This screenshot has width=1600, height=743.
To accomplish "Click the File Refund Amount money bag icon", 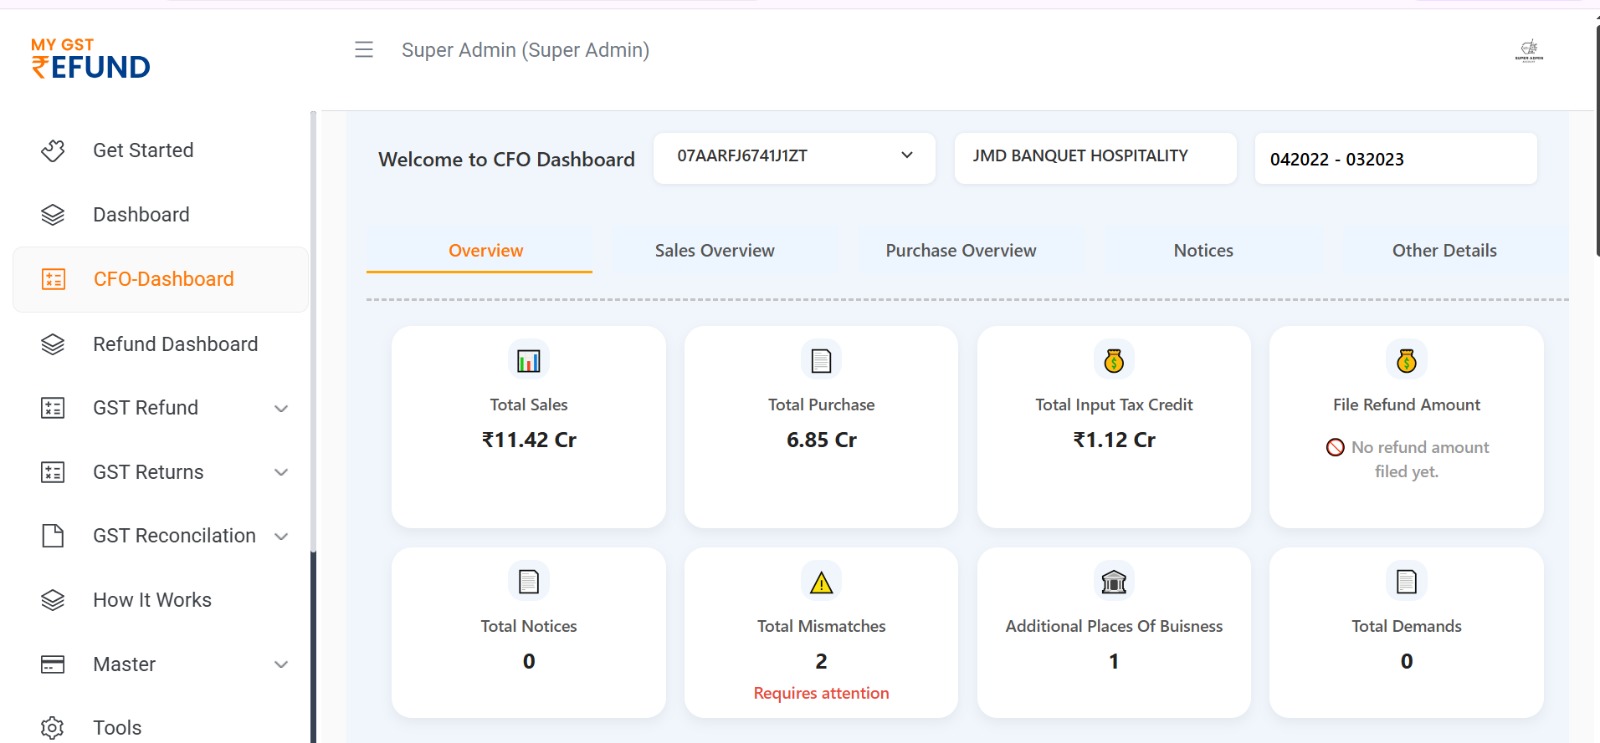I will (1407, 360).
